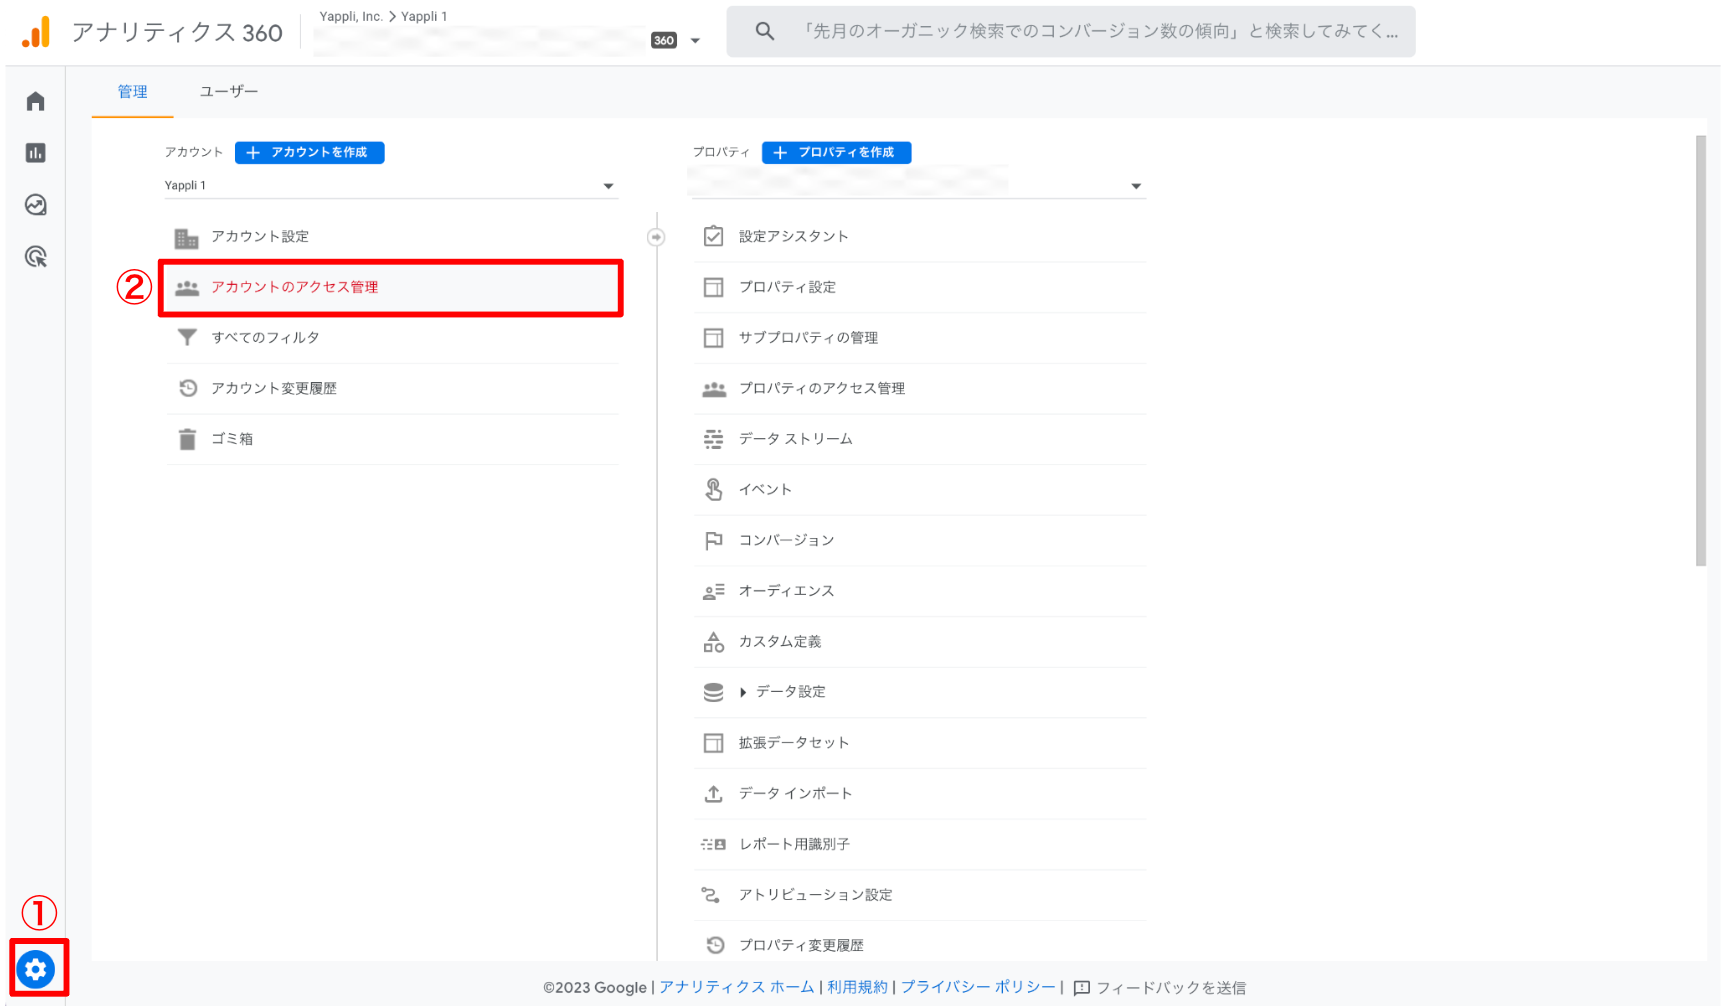Click the すべてのフィルタ funnel icon

187,338
